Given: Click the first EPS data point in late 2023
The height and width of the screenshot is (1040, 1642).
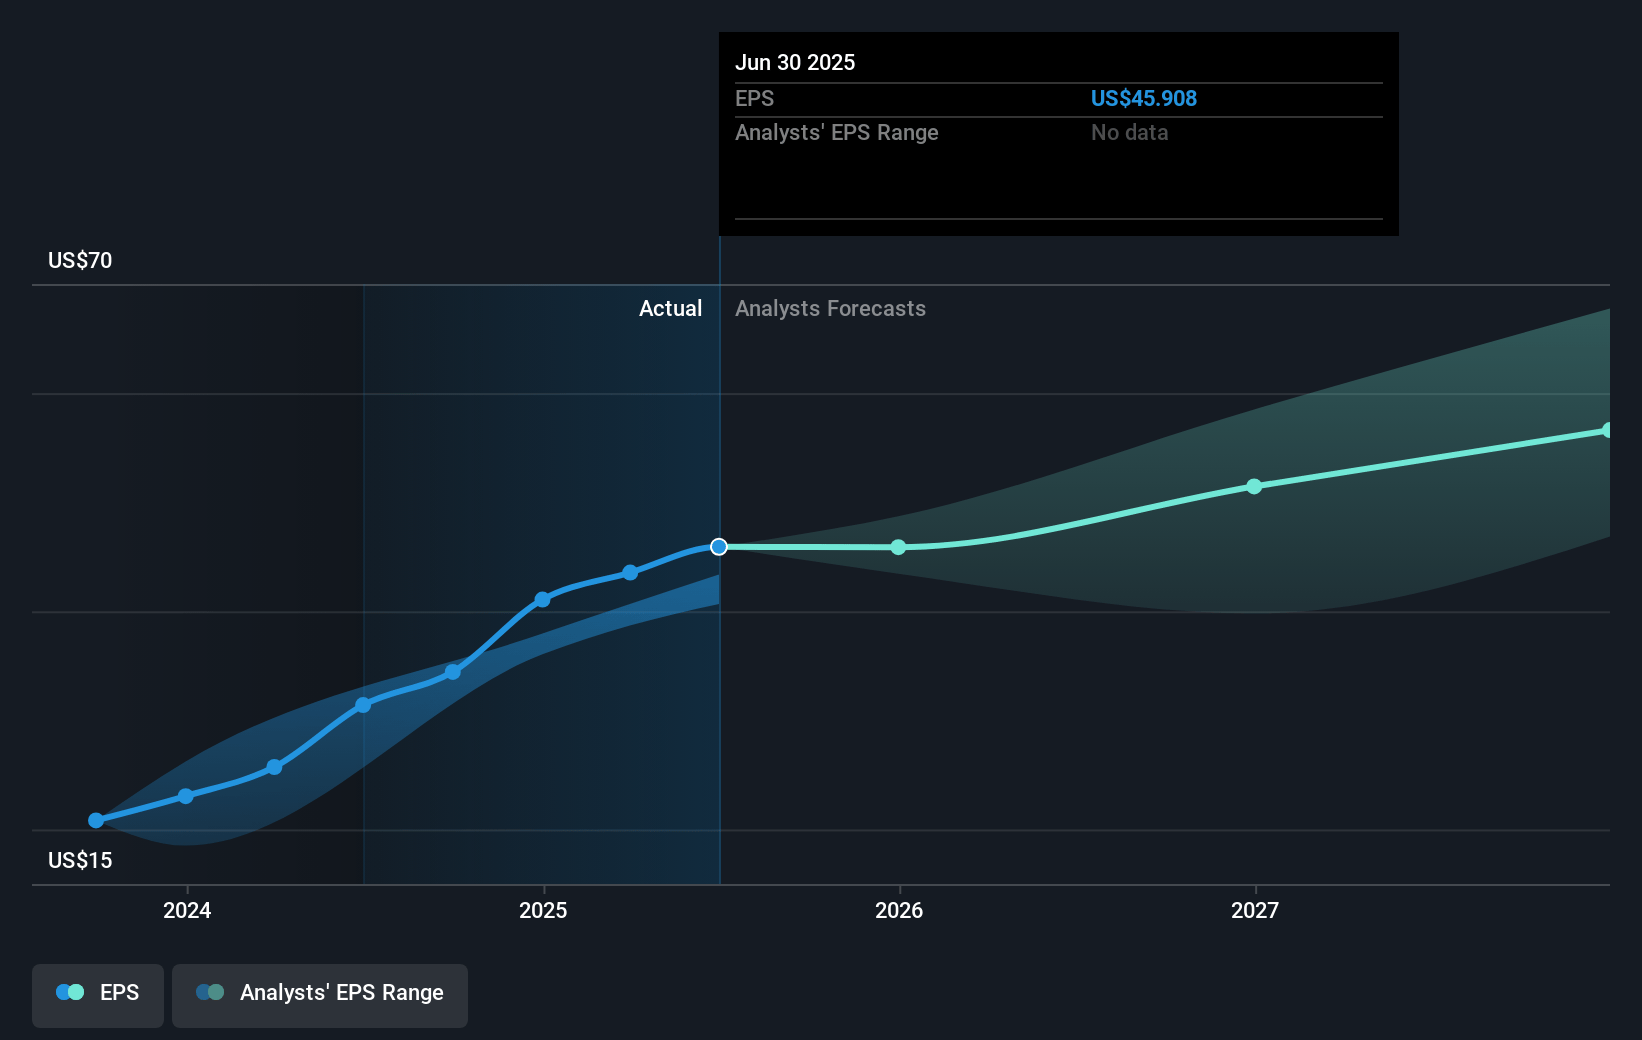Looking at the screenshot, I should [96, 820].
